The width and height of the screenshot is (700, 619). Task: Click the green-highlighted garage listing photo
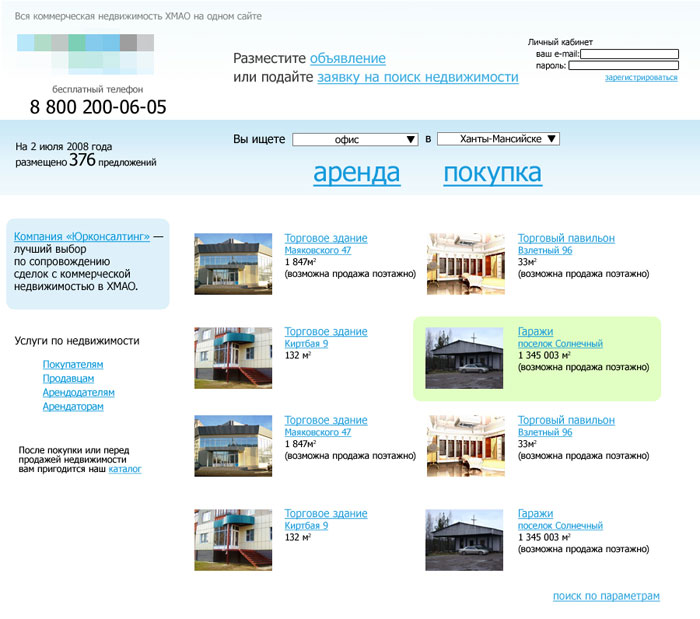click(x=464, y=357)
